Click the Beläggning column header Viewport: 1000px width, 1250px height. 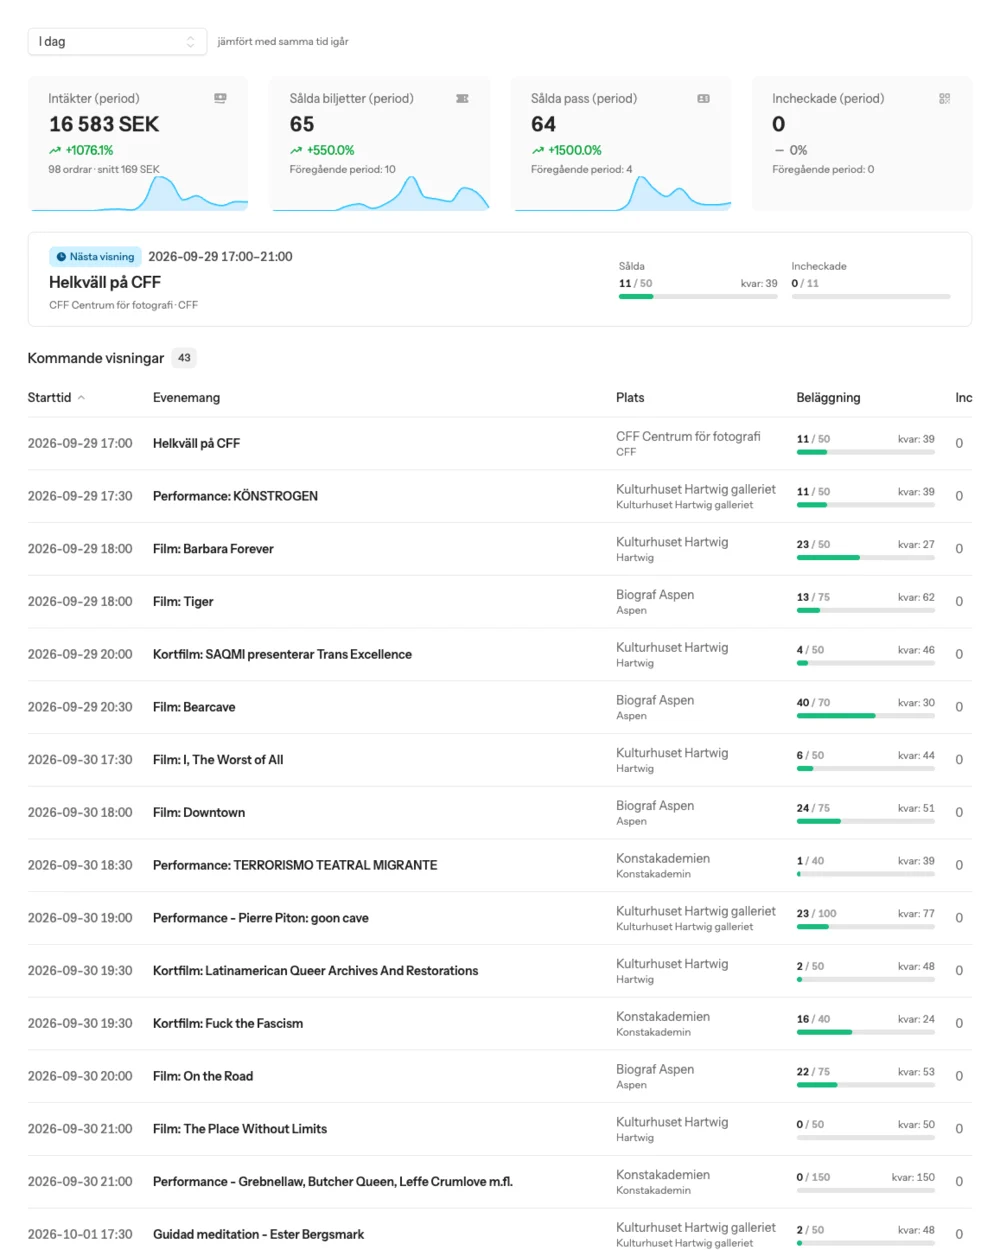coord(828,397)
